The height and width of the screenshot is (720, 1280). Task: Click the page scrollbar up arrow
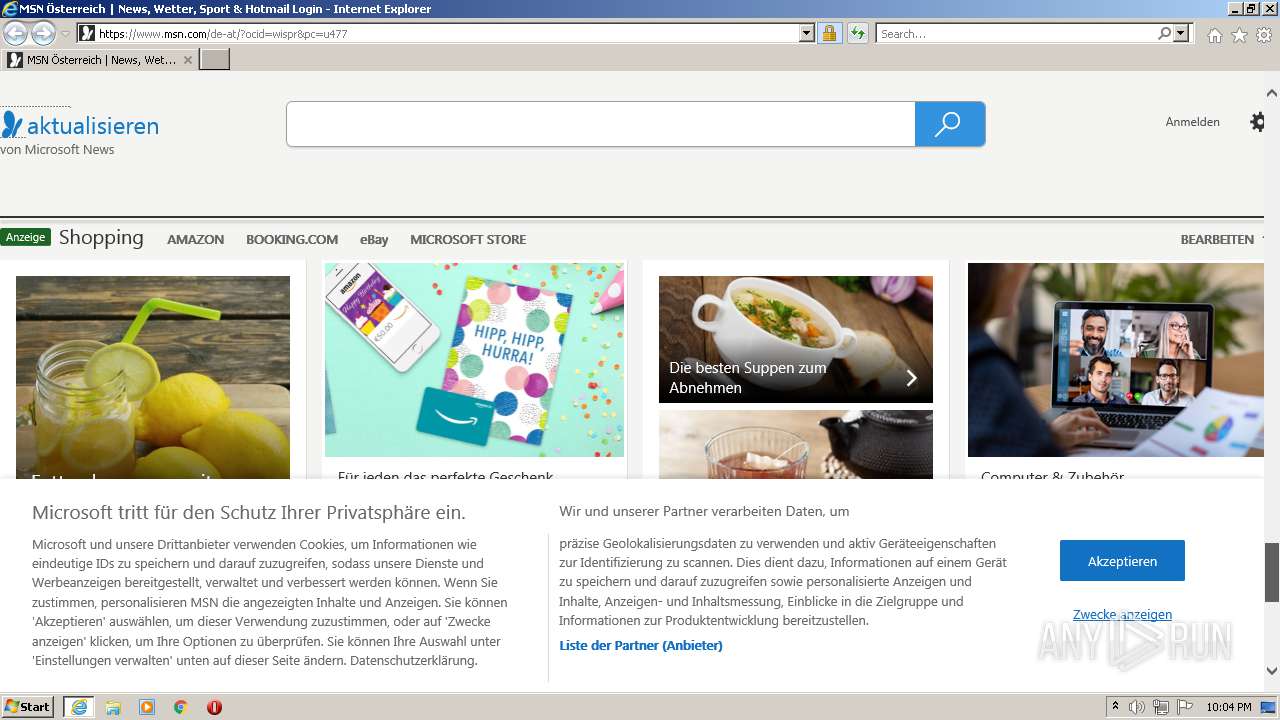(x=1272, y=93)
